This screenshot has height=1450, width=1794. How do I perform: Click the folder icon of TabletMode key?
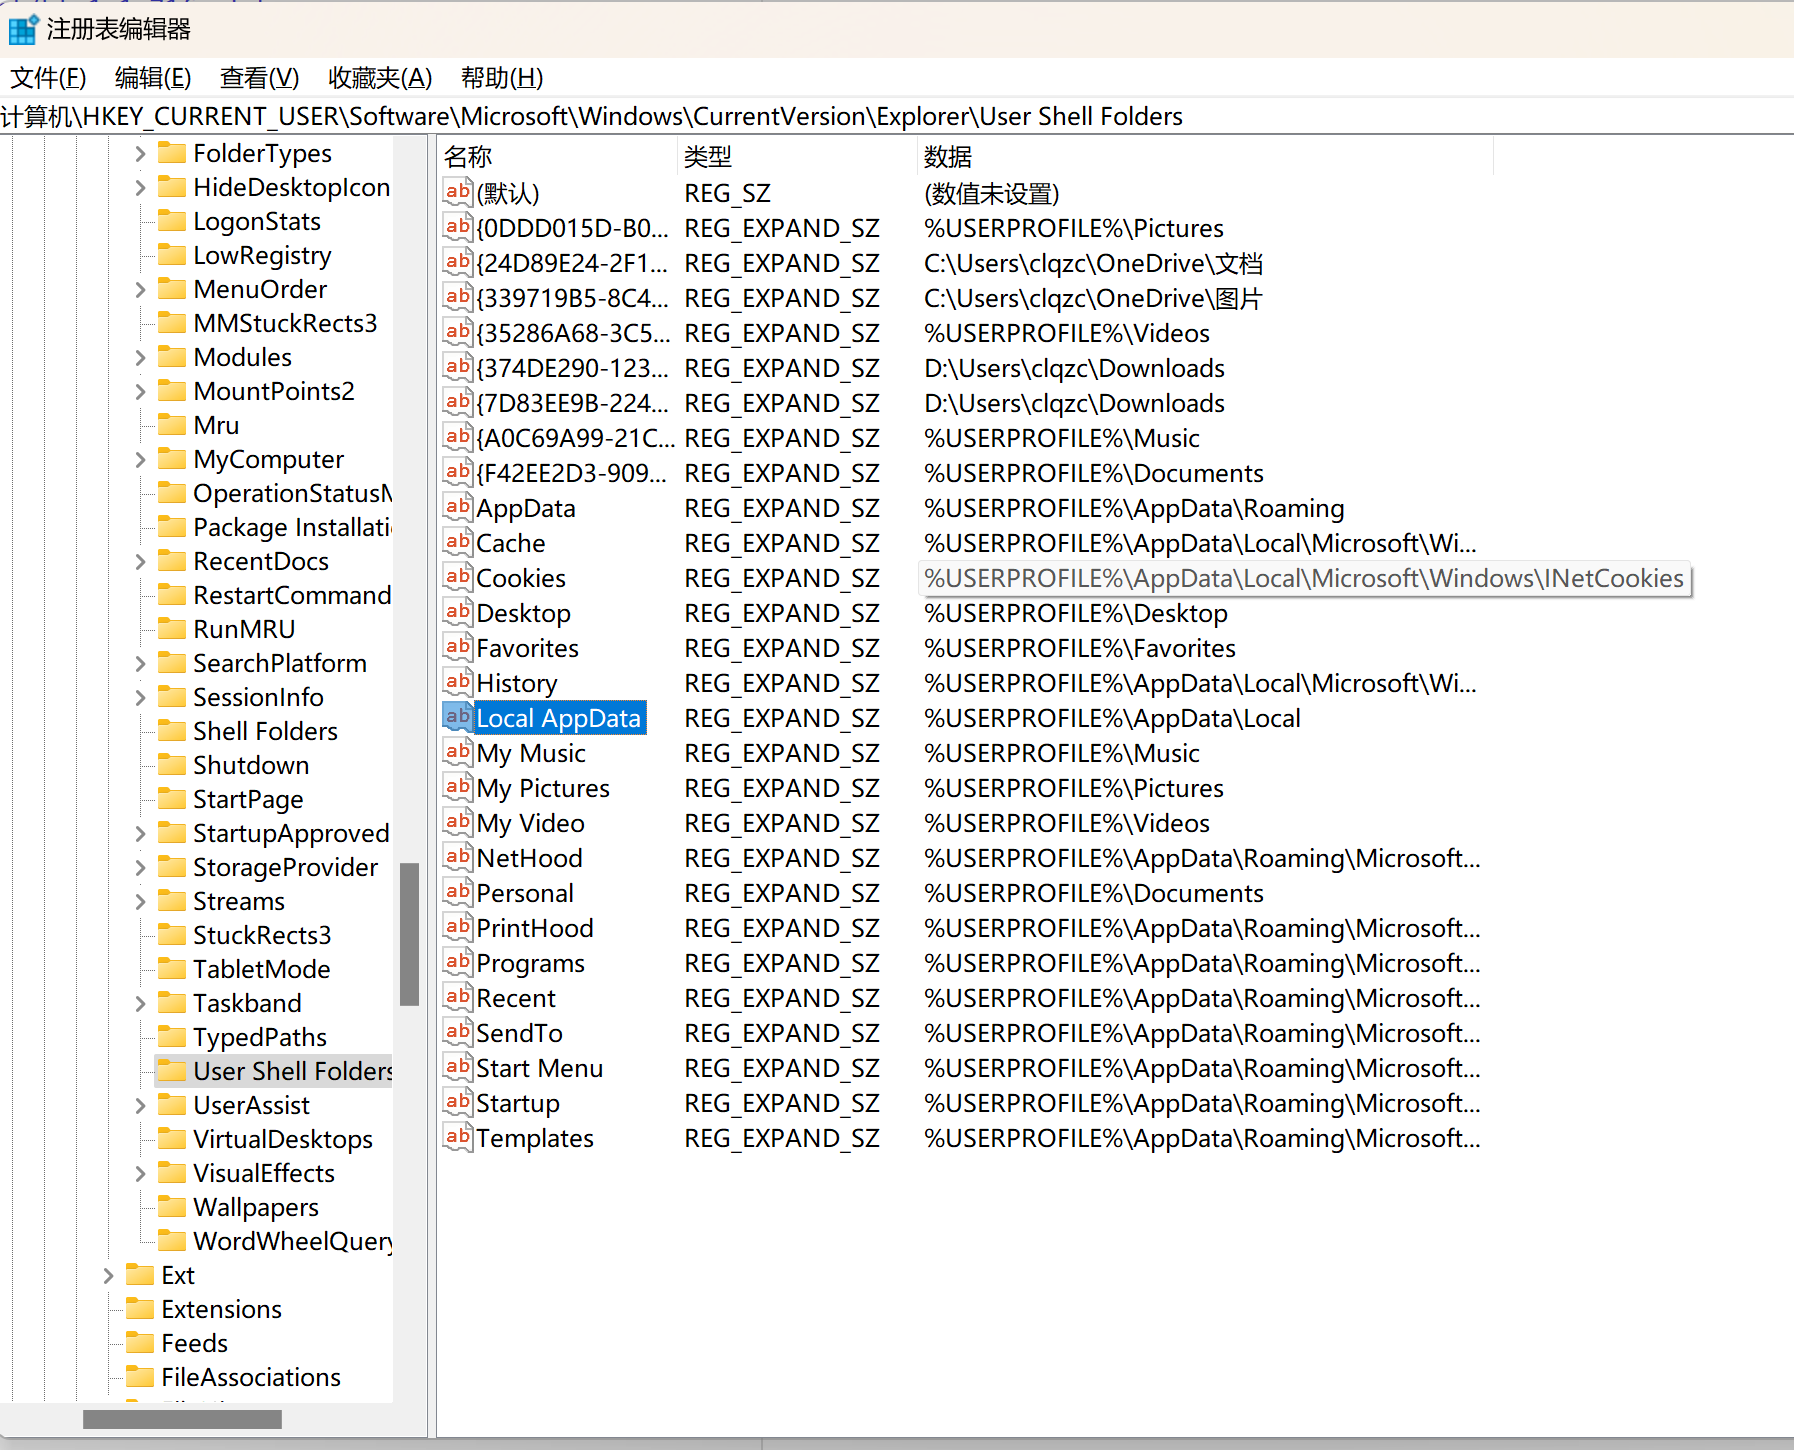click(x=172, y=968)
